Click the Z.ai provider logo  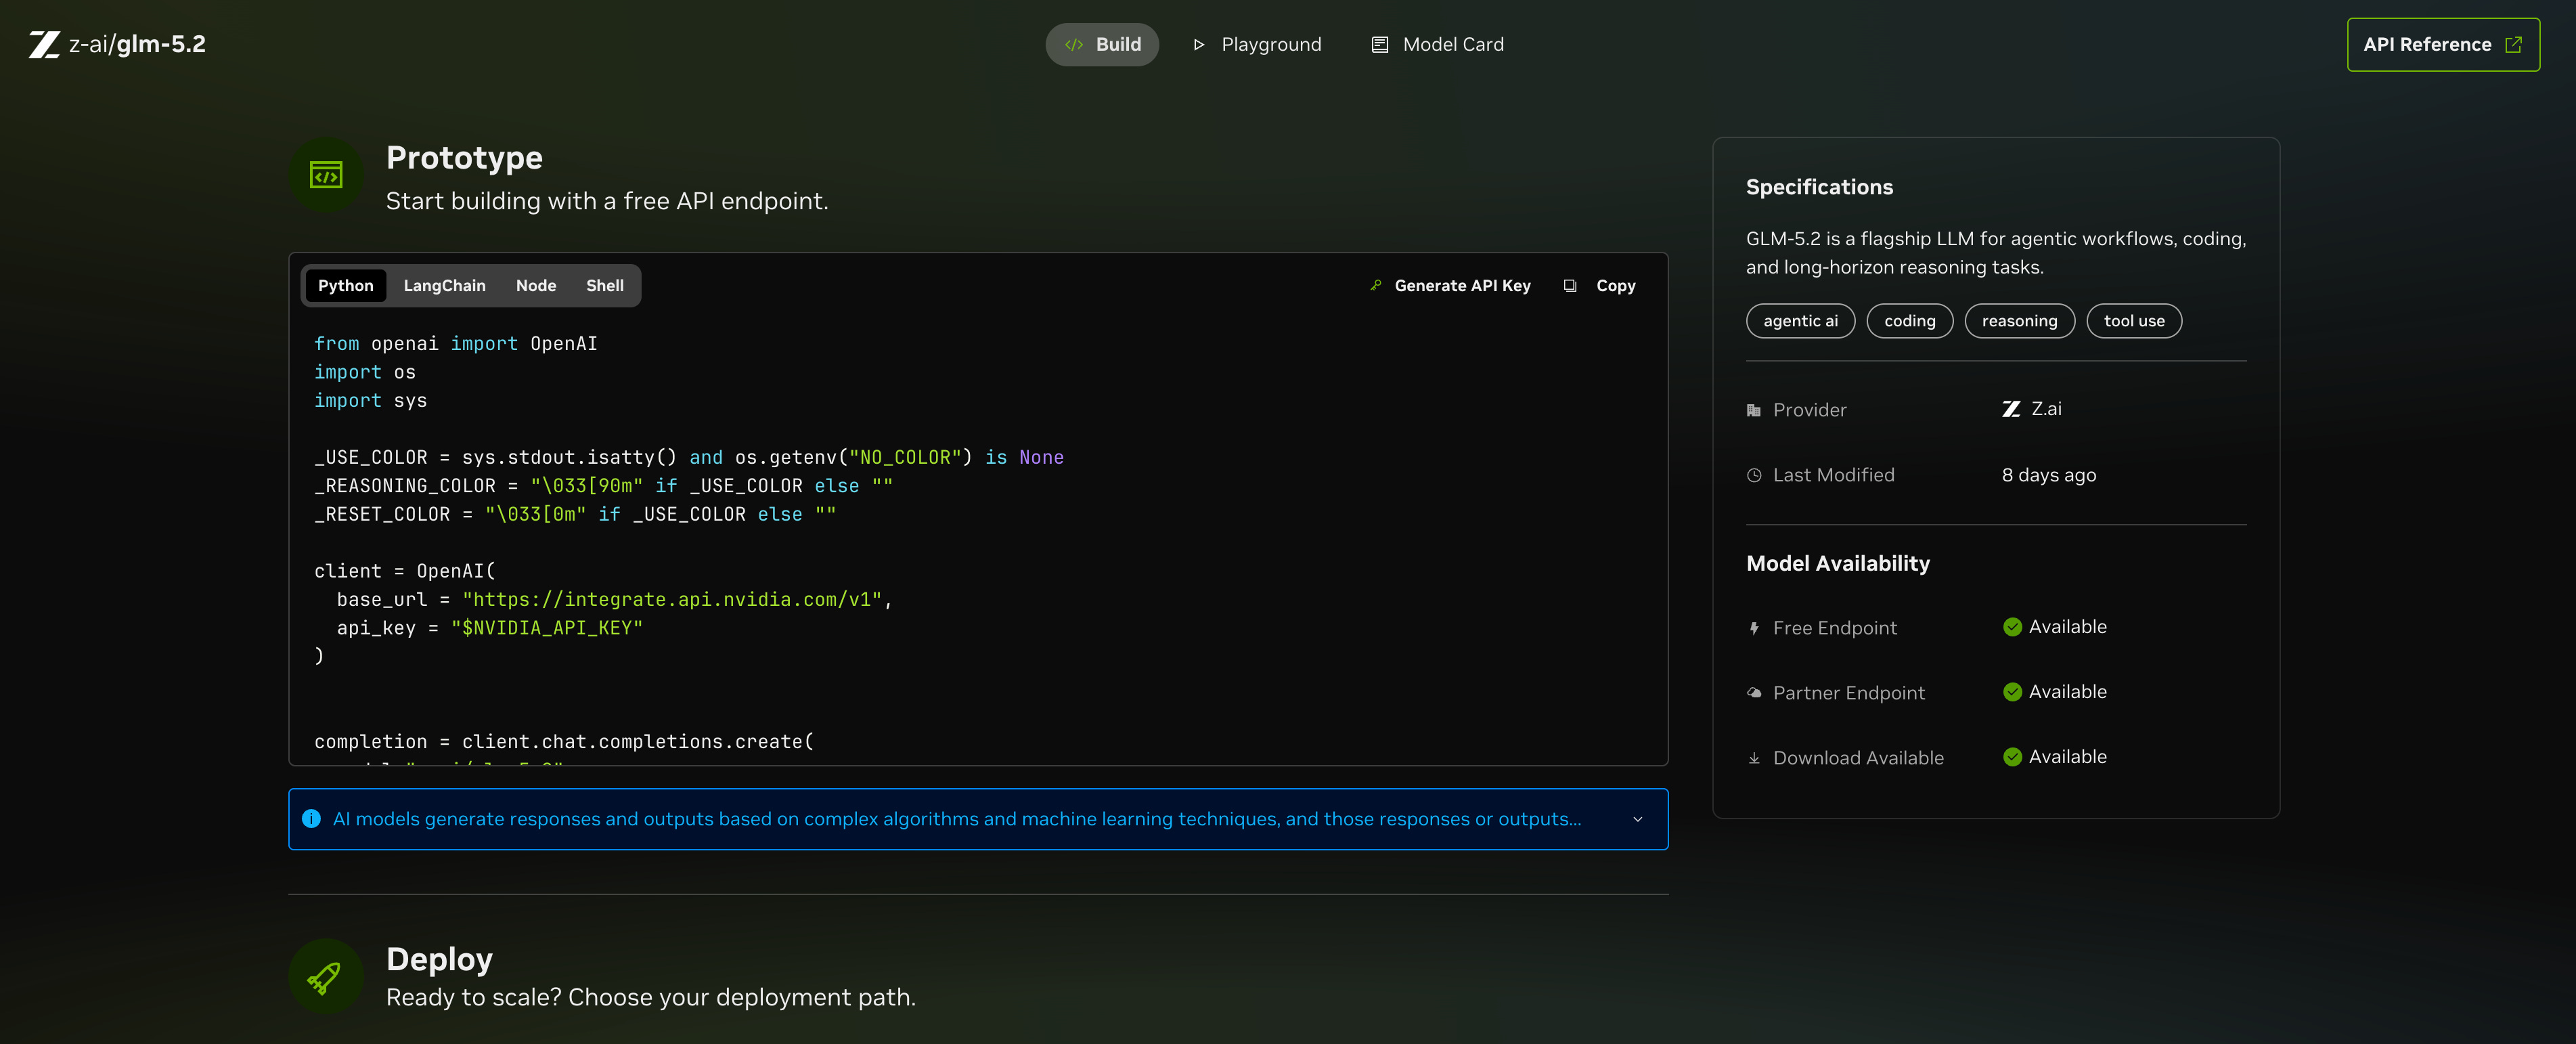(2011, 409)
